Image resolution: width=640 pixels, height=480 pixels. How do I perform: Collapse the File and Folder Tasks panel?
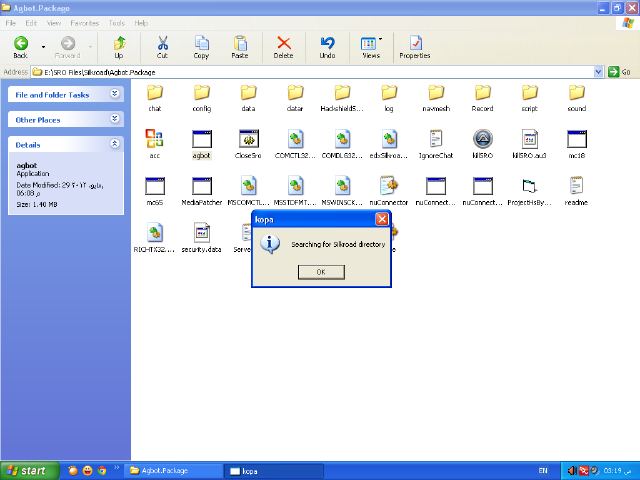[x=115, y=94]
